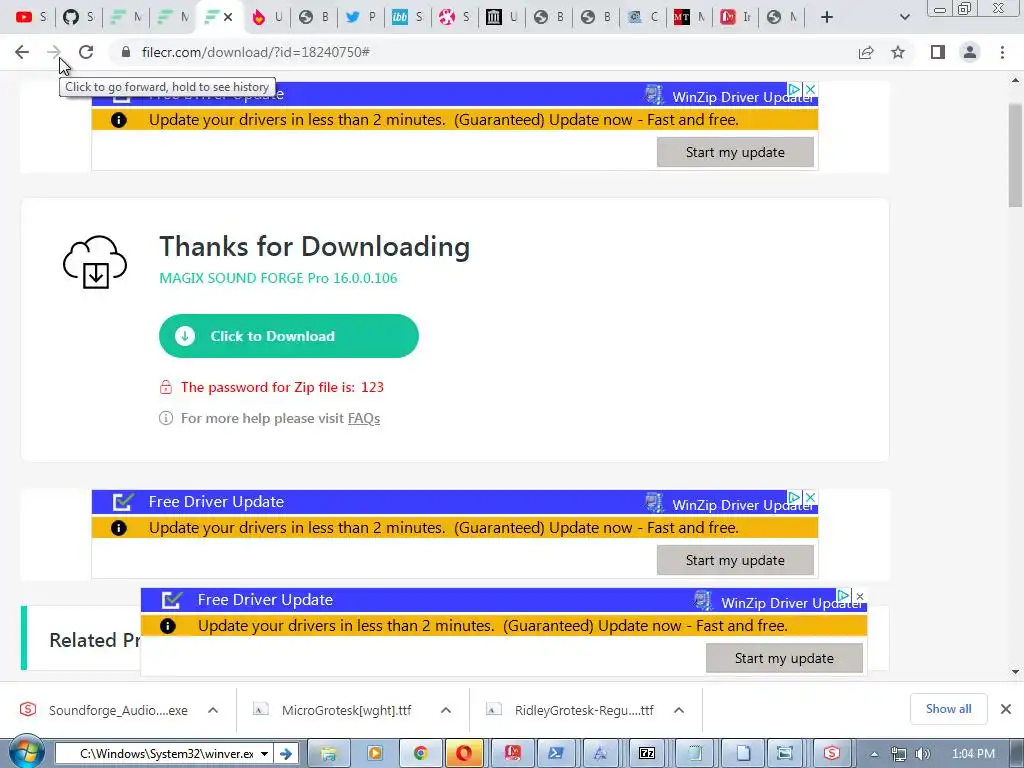Open the FAQs link
1024x768 pixels.
(x=364, y=418)
